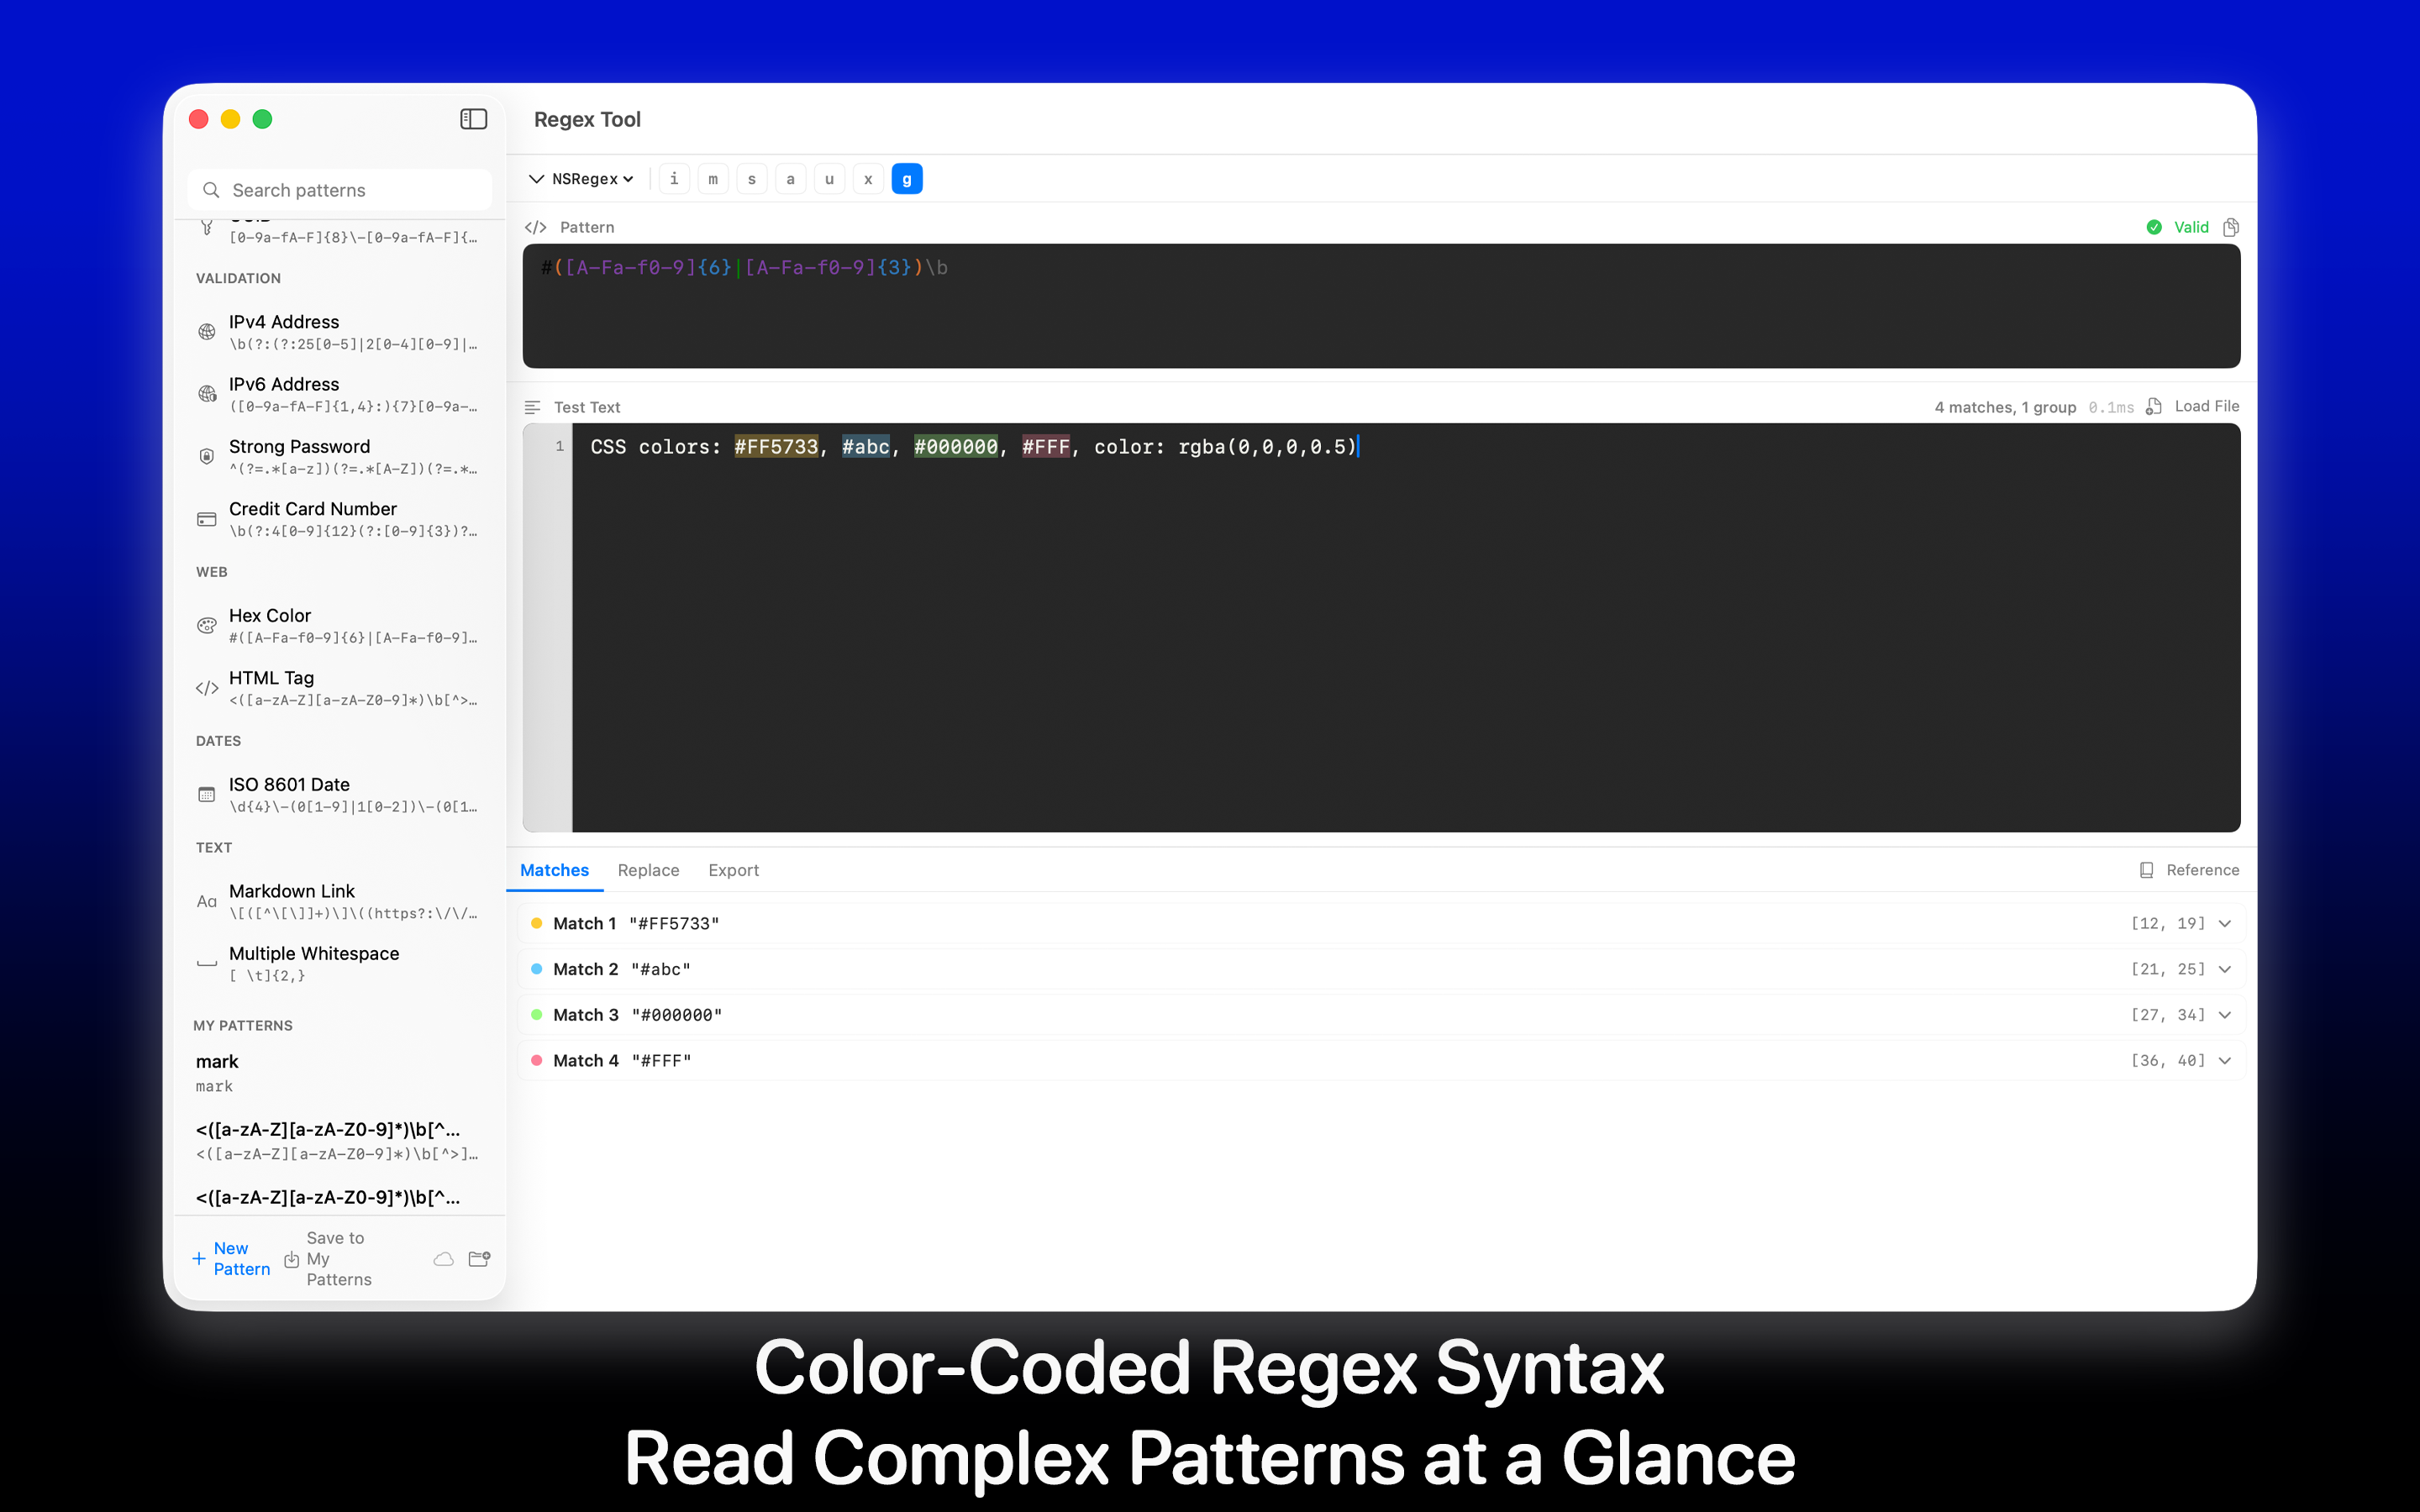Click the globe icon next to IPv4 Address
Image resolution: width=2420 pixels, height=1512 pixels.
pos(206,331)
